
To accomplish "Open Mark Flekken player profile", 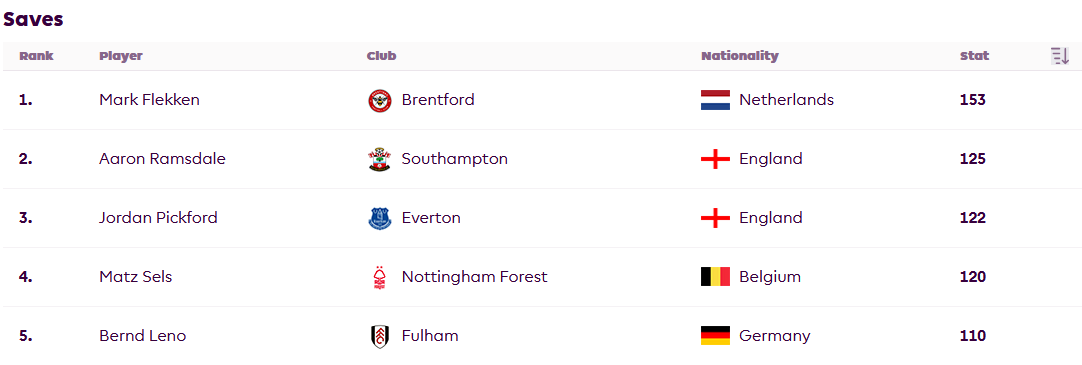I will pyautogui.click(x=149, y=100).
